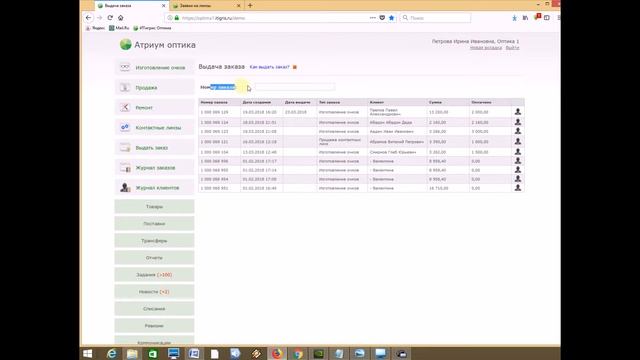
Task: Click the bookmark star in address bar
Action: pyautogui.click(x=391, y=18)
